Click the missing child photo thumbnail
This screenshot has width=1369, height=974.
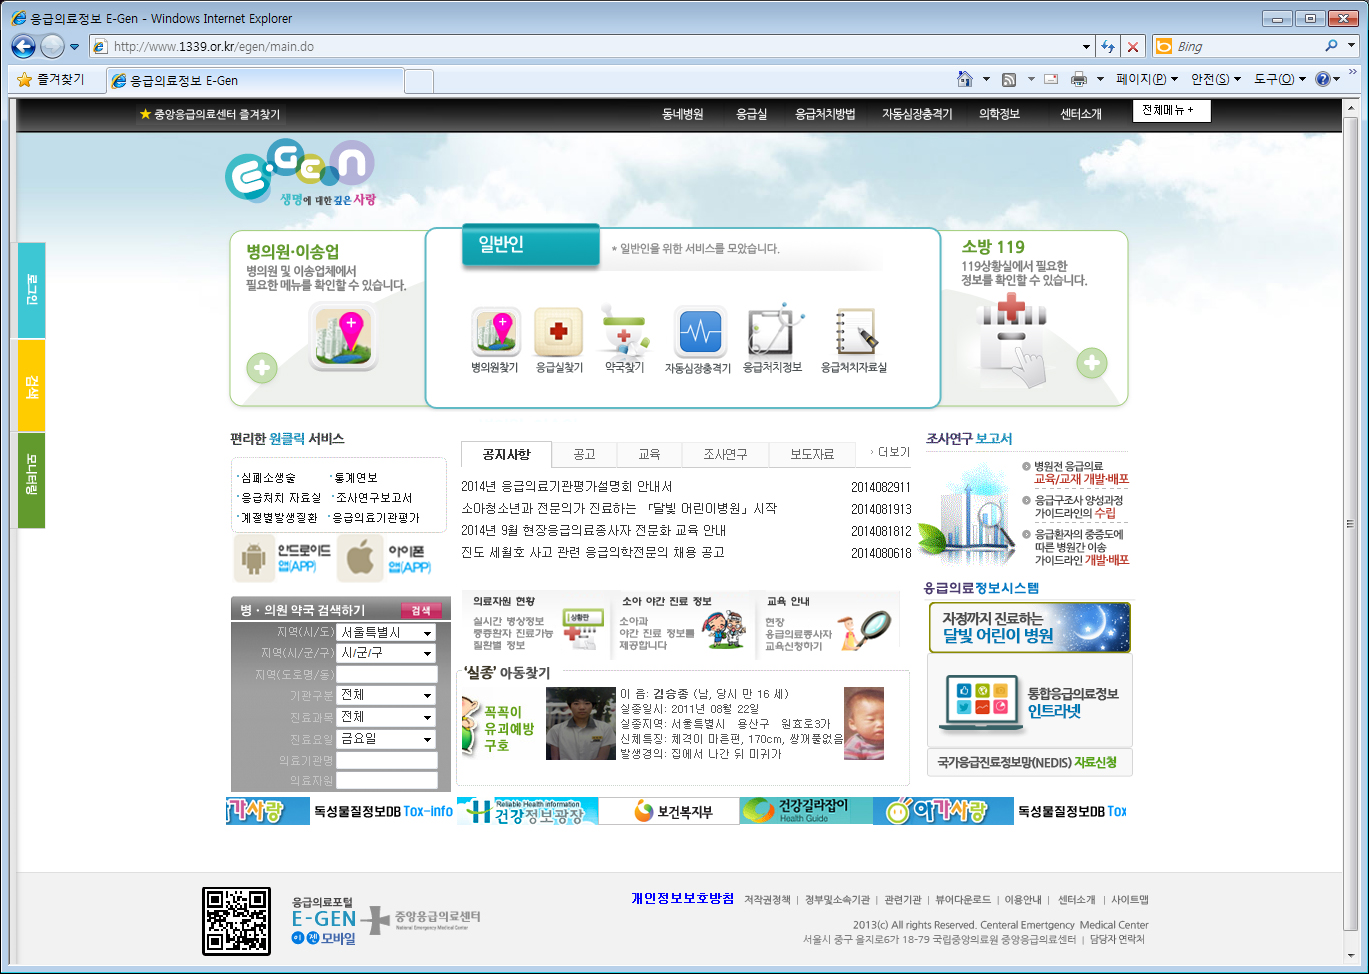click(x=580, y=723)
